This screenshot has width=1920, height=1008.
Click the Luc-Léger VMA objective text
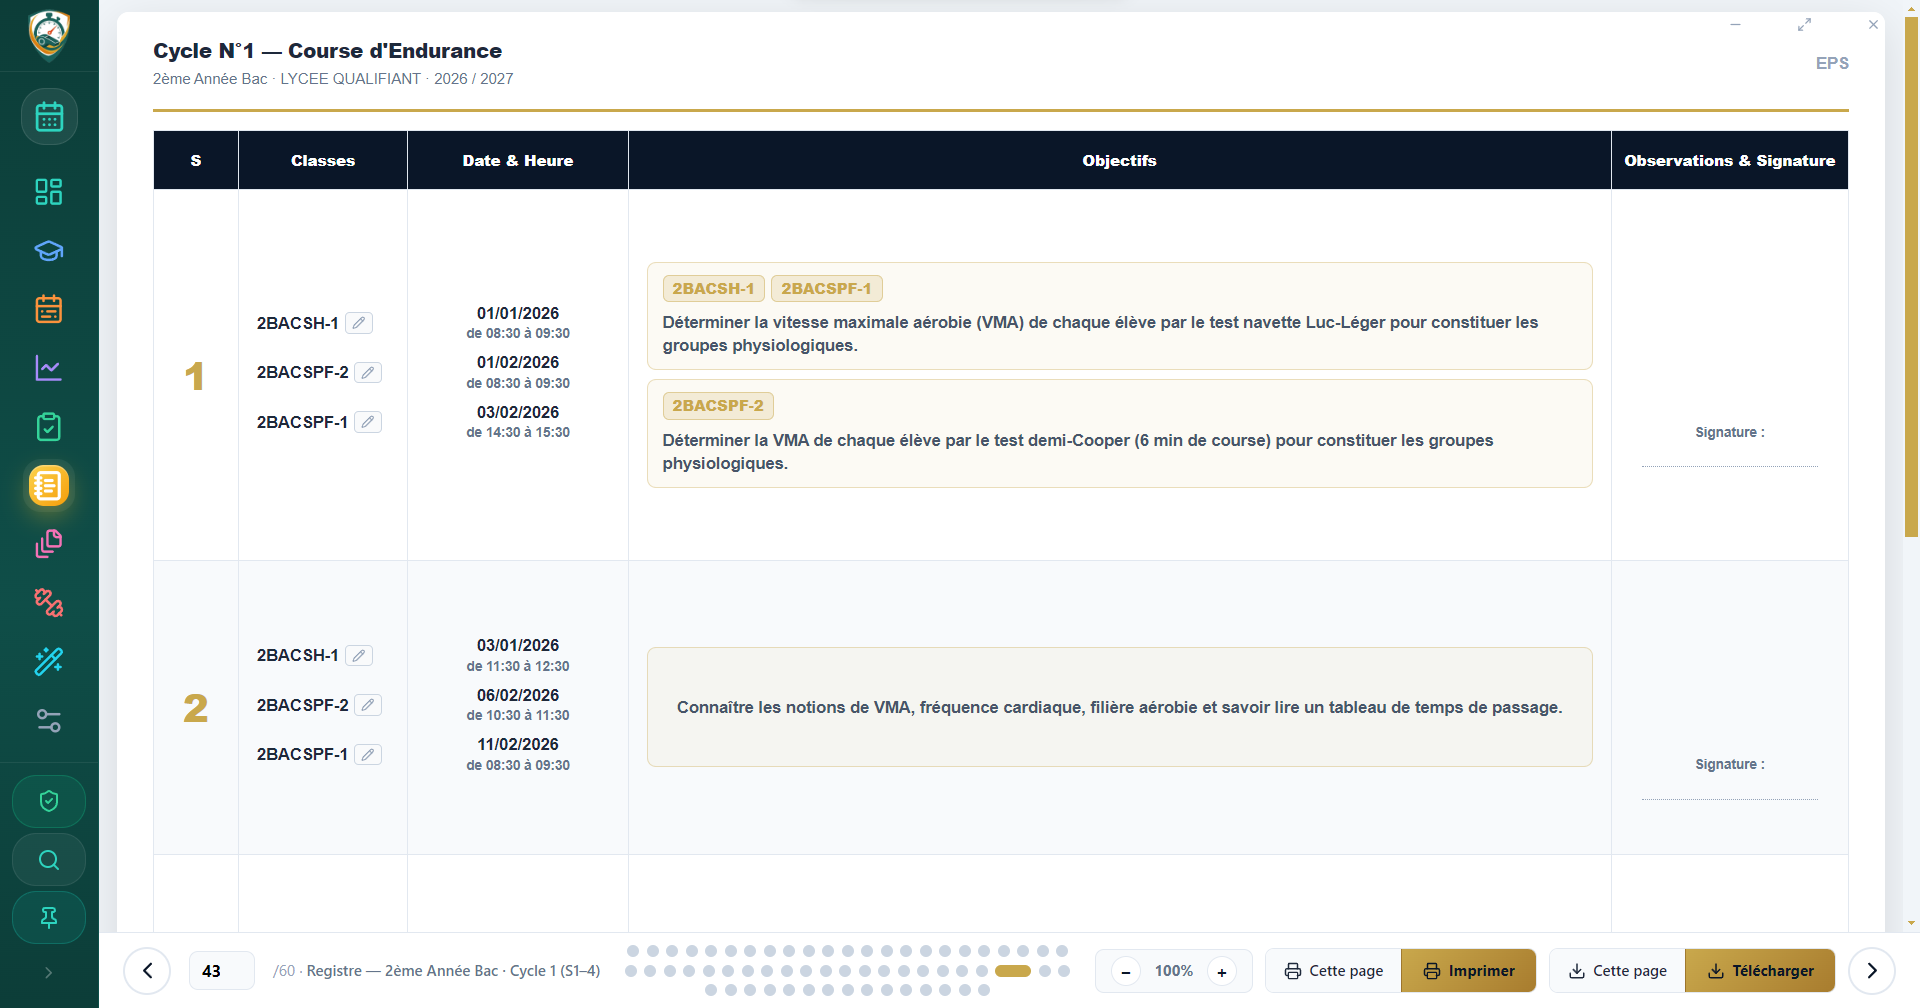coord(1100,334)
